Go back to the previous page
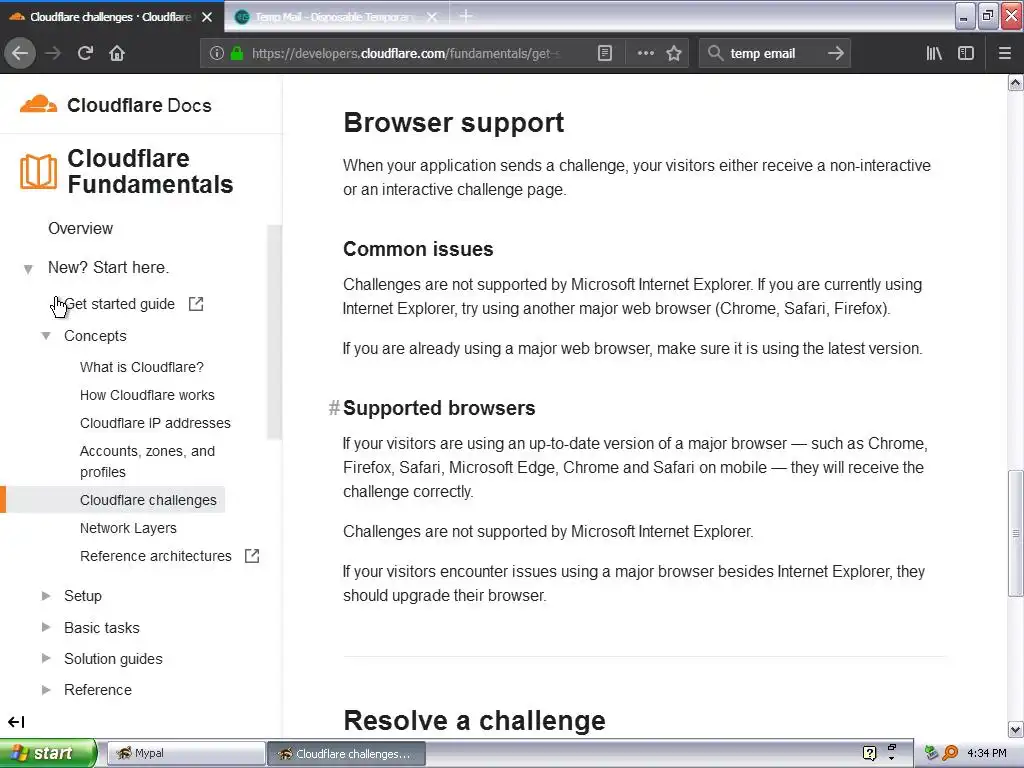This screenshot has width=1024, height=768. (20, 53)
